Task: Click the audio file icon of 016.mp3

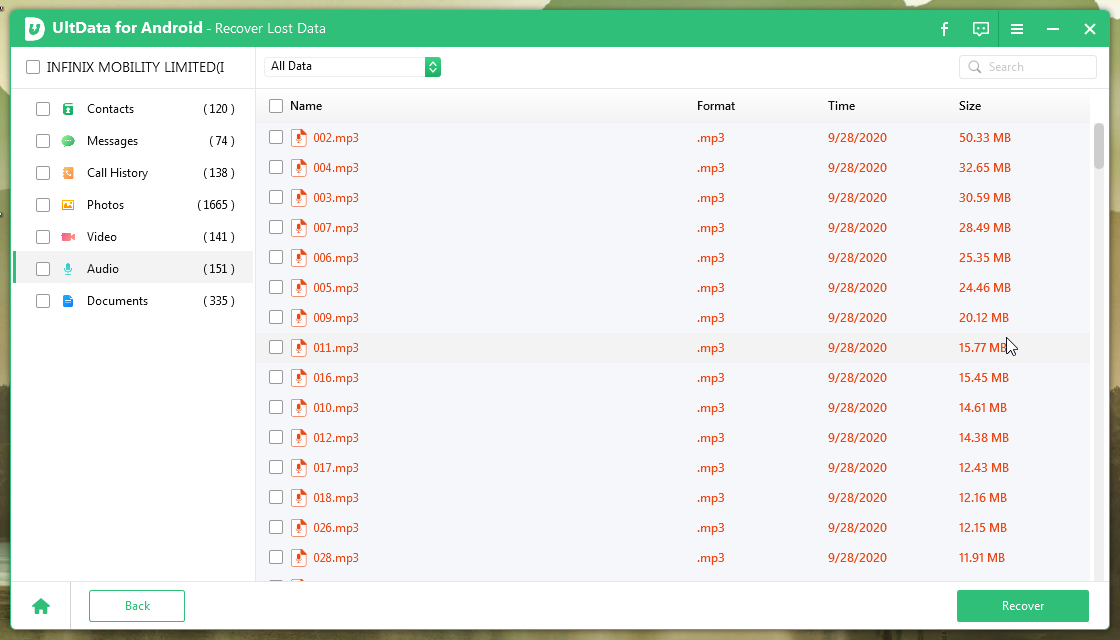Action: [x=299, y=377]
